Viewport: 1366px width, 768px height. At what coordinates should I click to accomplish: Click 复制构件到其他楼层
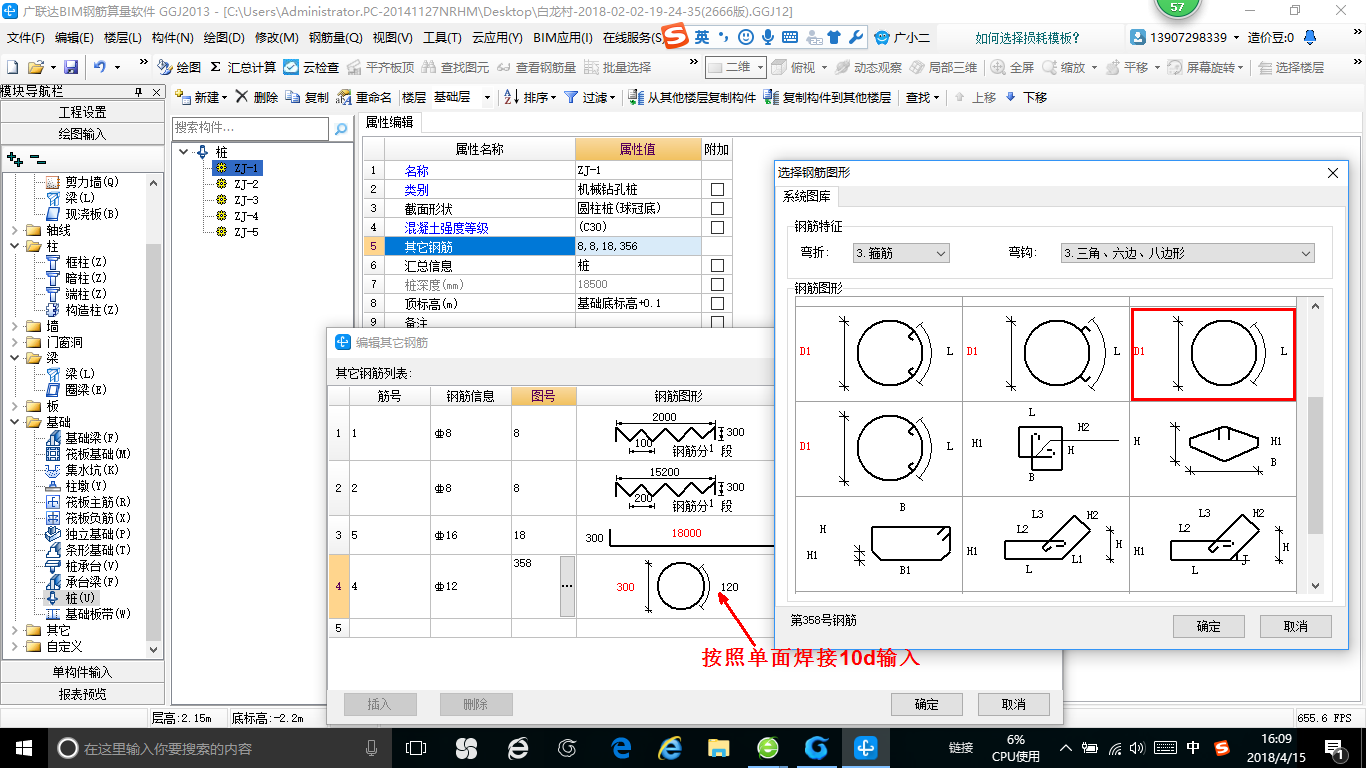[x=827, y=97]
